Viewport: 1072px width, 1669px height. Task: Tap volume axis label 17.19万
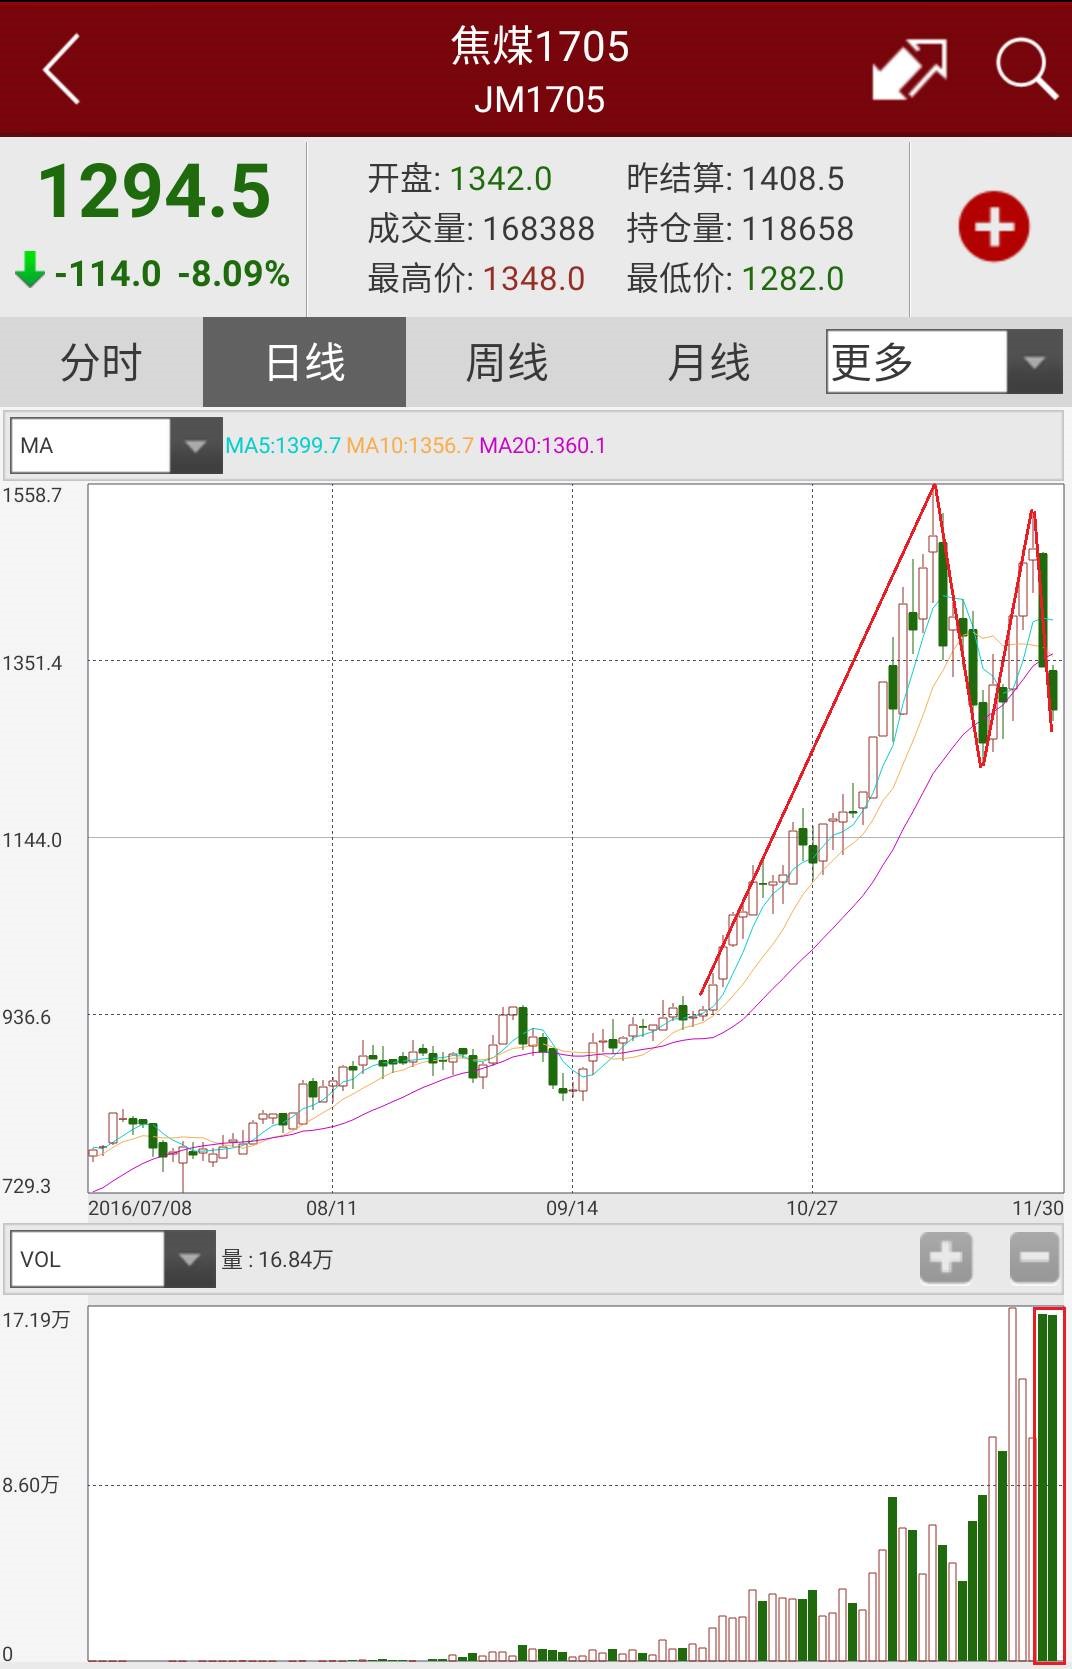point(36,1320)
